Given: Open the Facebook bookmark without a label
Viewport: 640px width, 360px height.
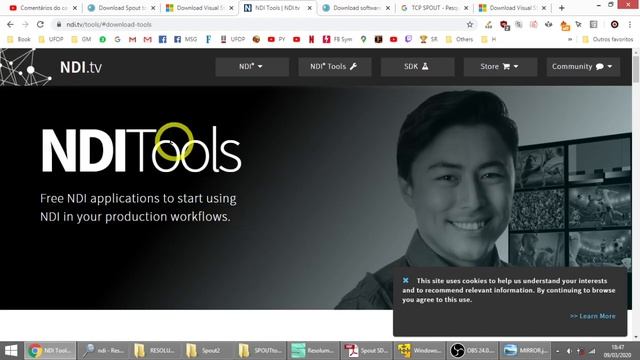Looking at the screenshot, I should (162, 39).
